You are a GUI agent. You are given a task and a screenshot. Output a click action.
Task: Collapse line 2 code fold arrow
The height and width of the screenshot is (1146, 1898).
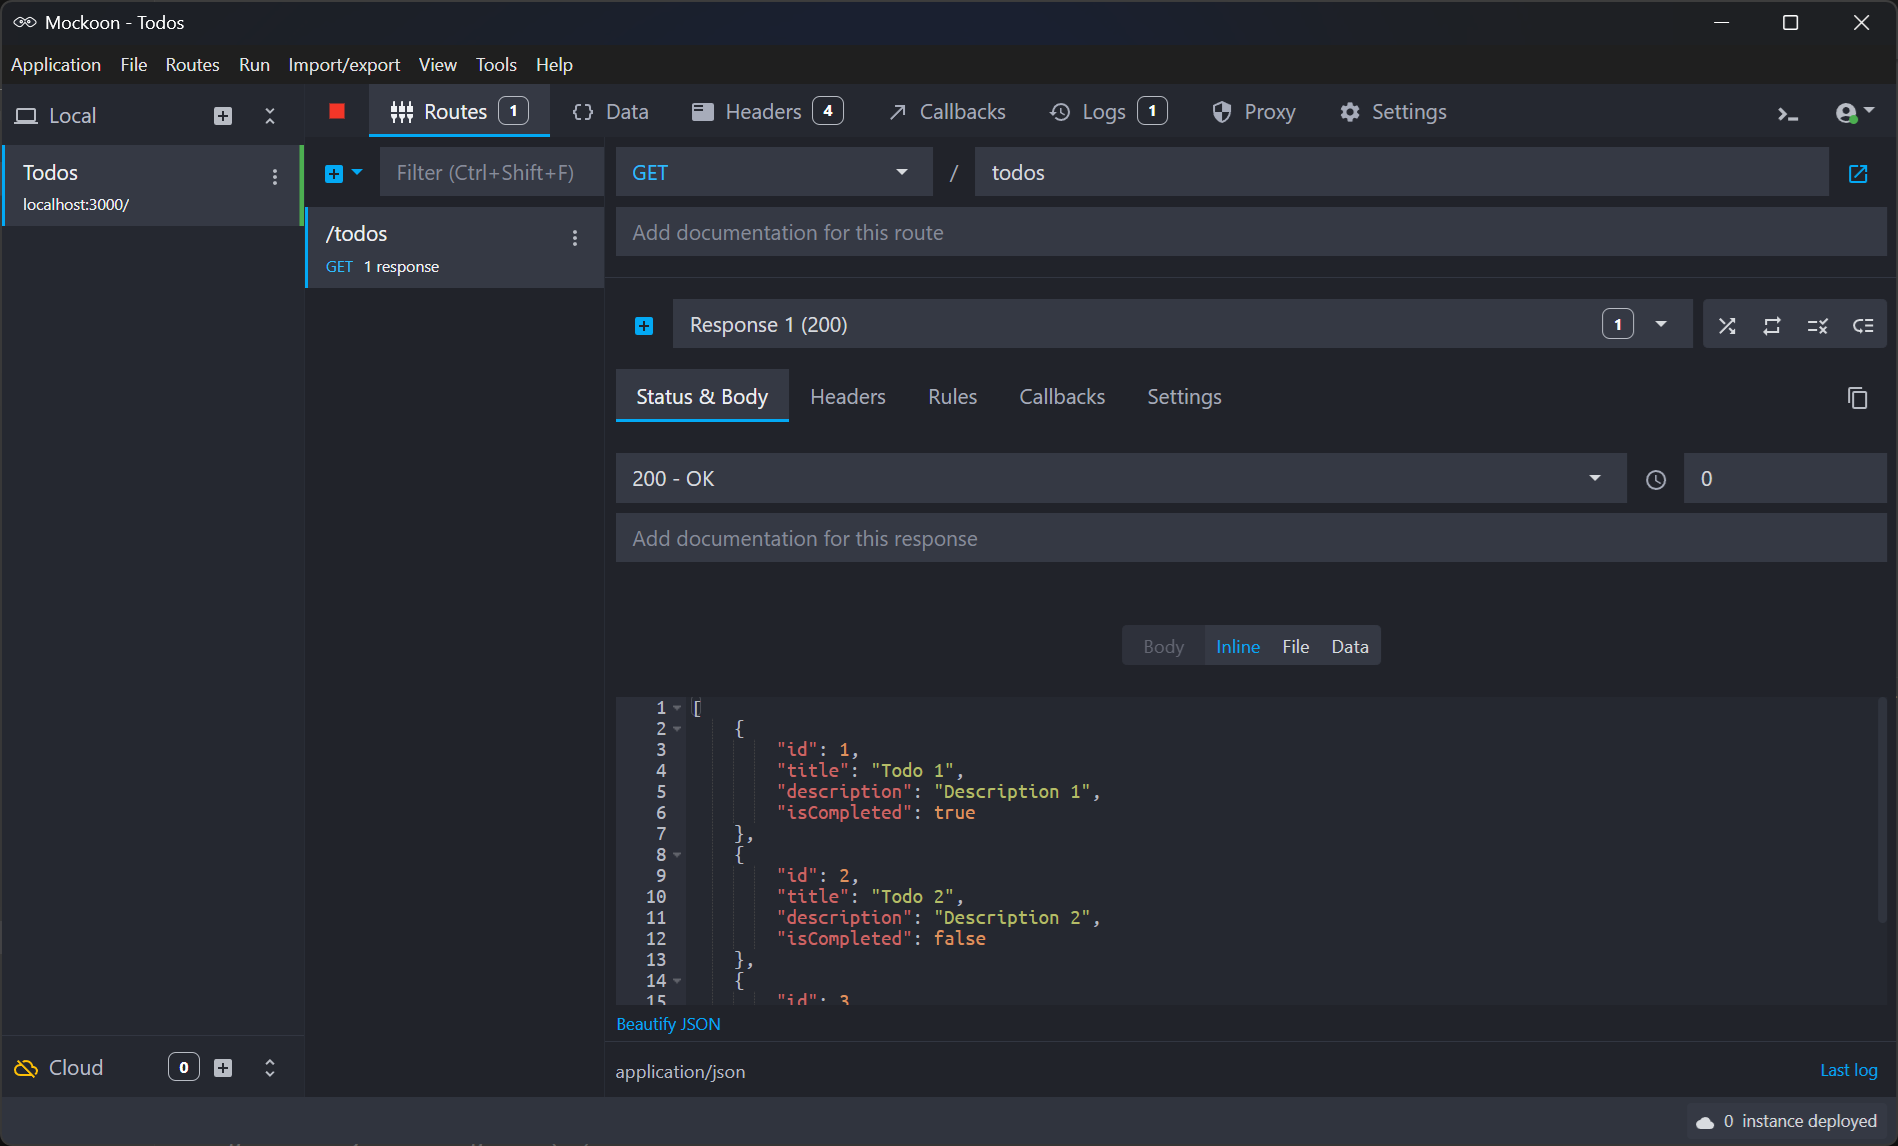coord(678,729)
